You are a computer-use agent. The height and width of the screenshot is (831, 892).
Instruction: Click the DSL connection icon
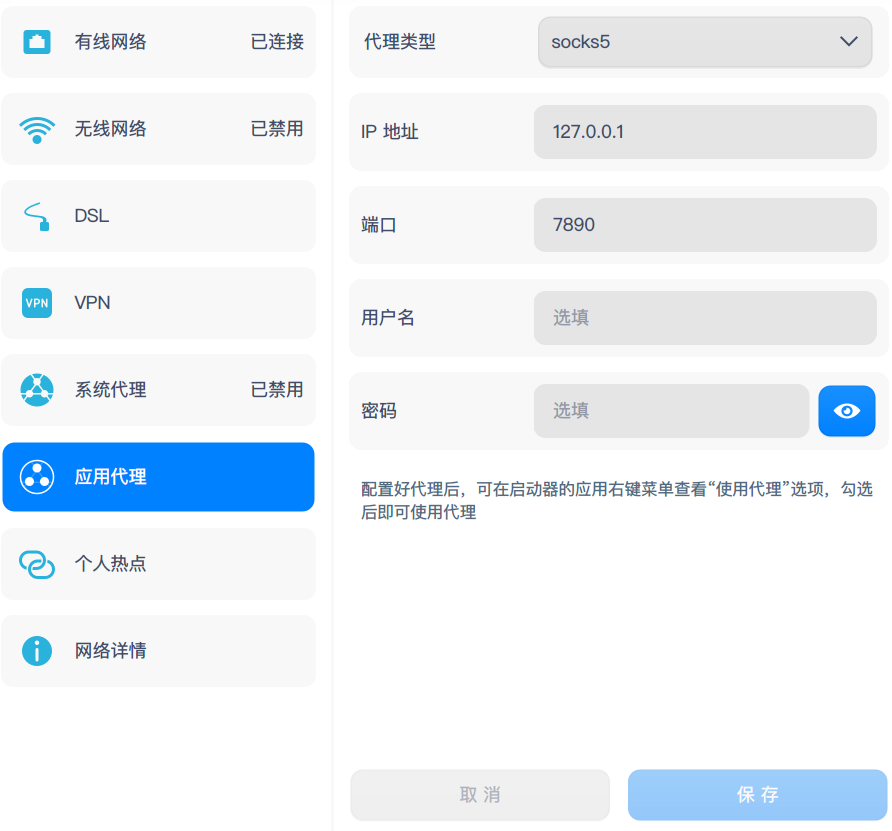point(36,216)
